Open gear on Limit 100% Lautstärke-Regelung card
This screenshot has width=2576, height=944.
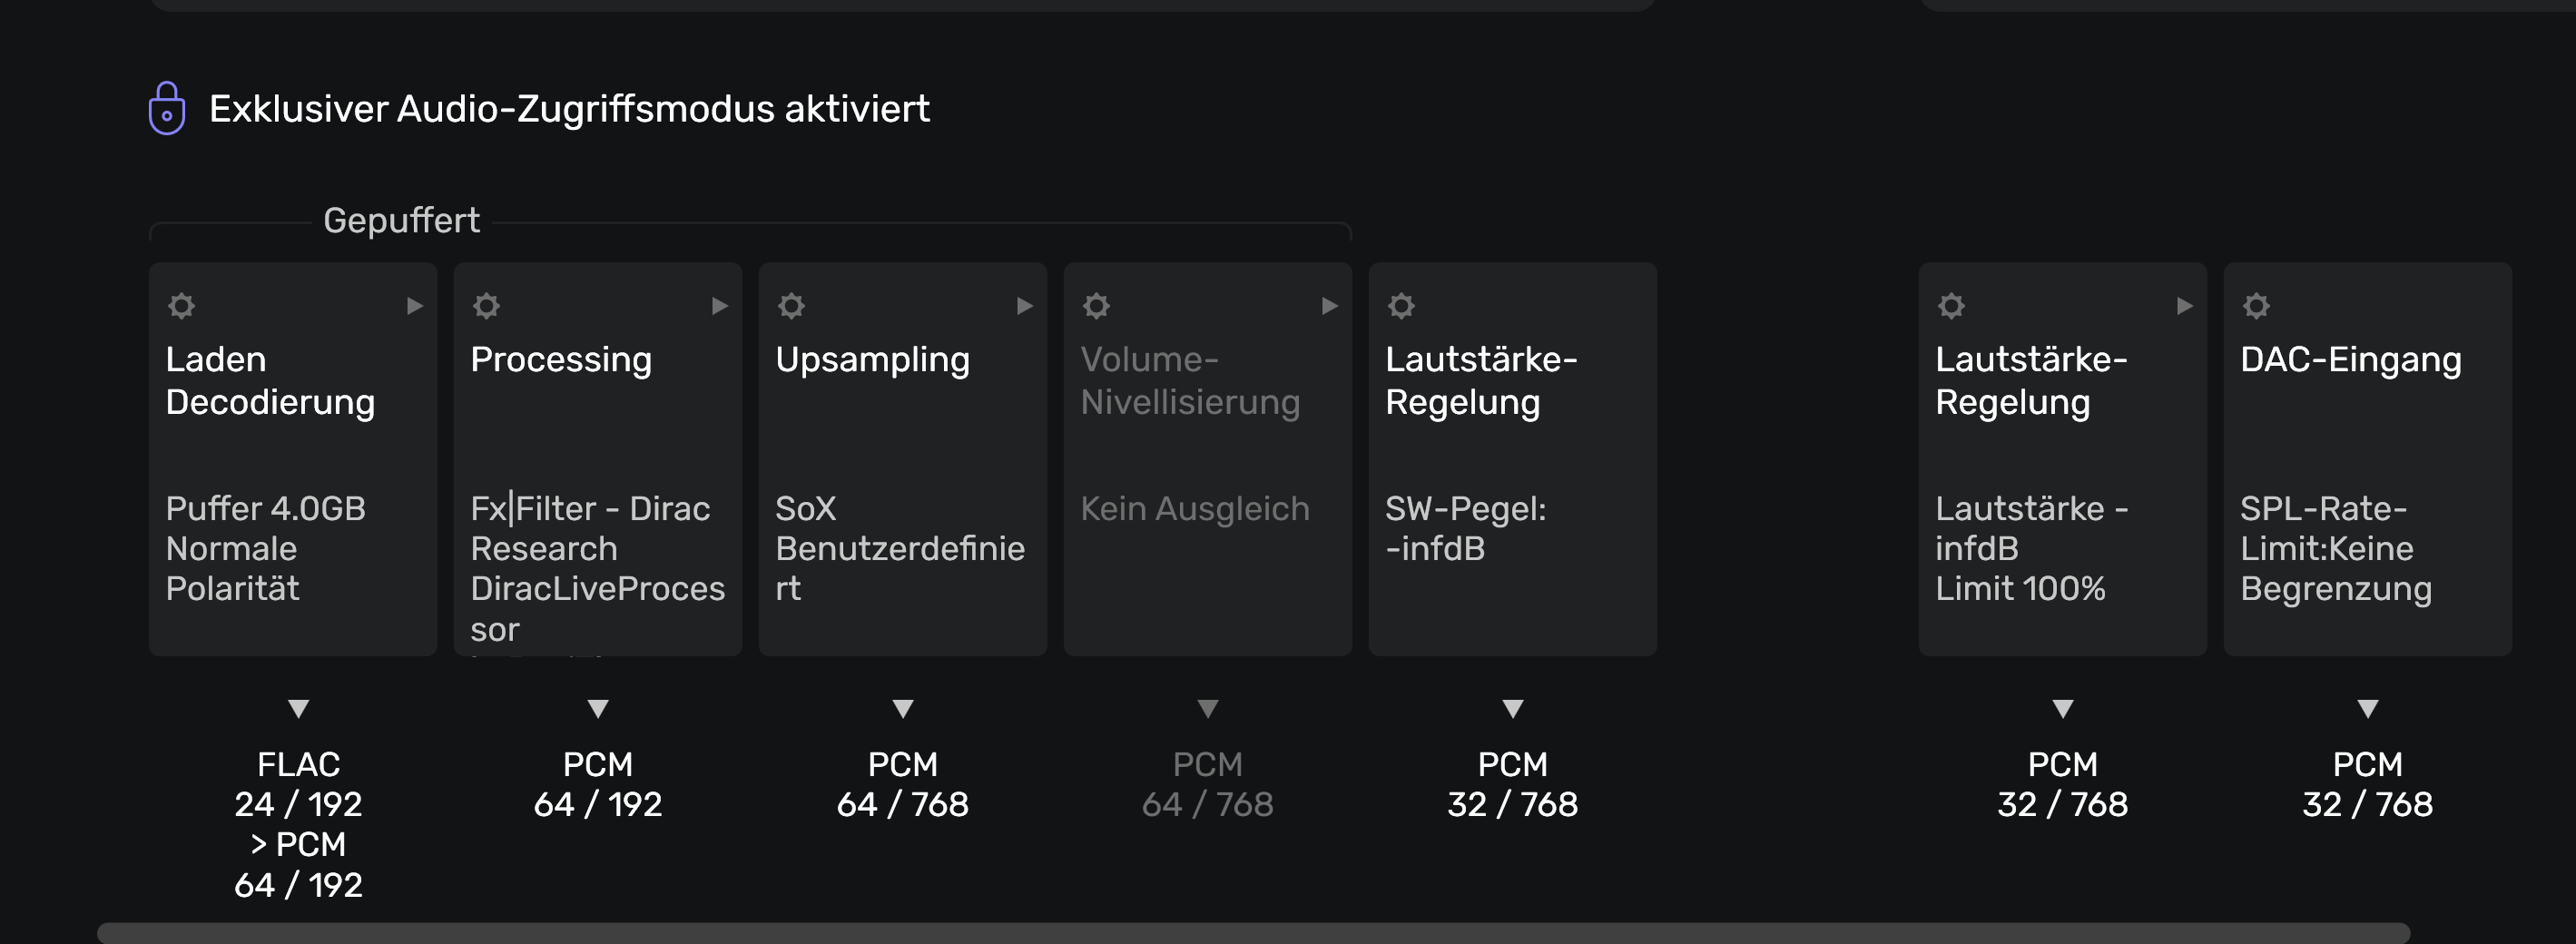1951,306
